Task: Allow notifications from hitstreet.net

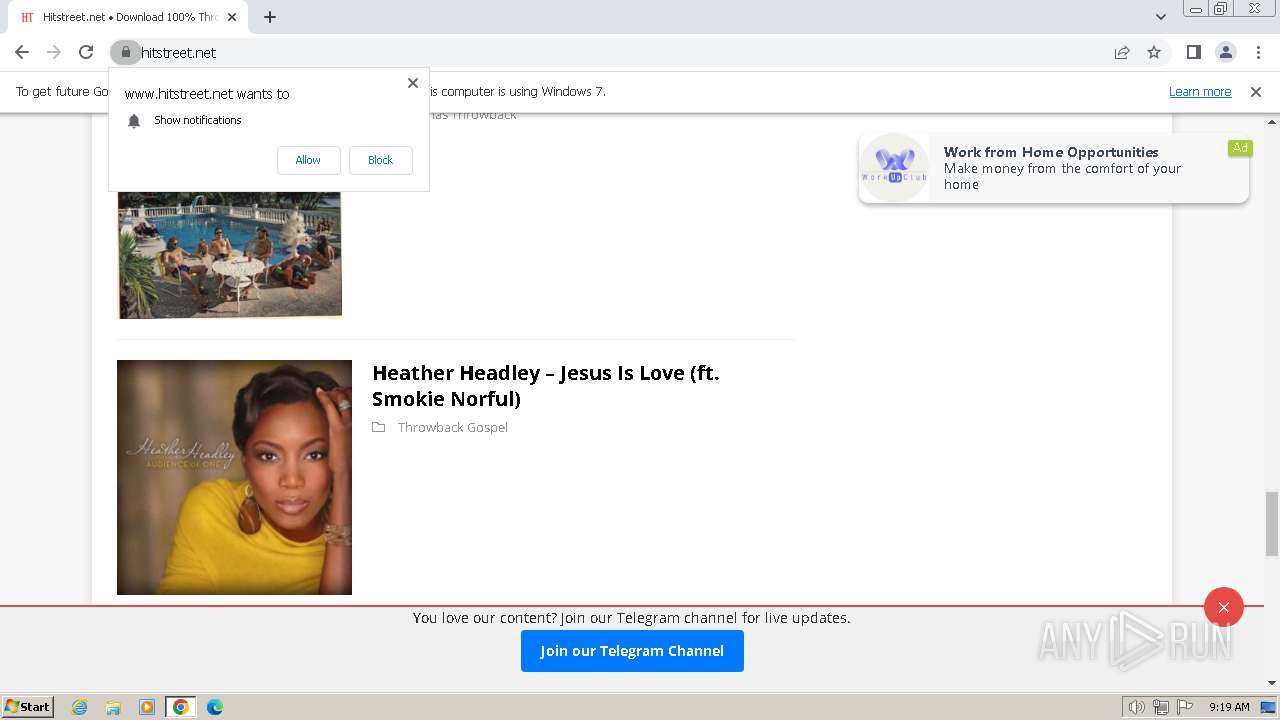Action: coord(308,160)
